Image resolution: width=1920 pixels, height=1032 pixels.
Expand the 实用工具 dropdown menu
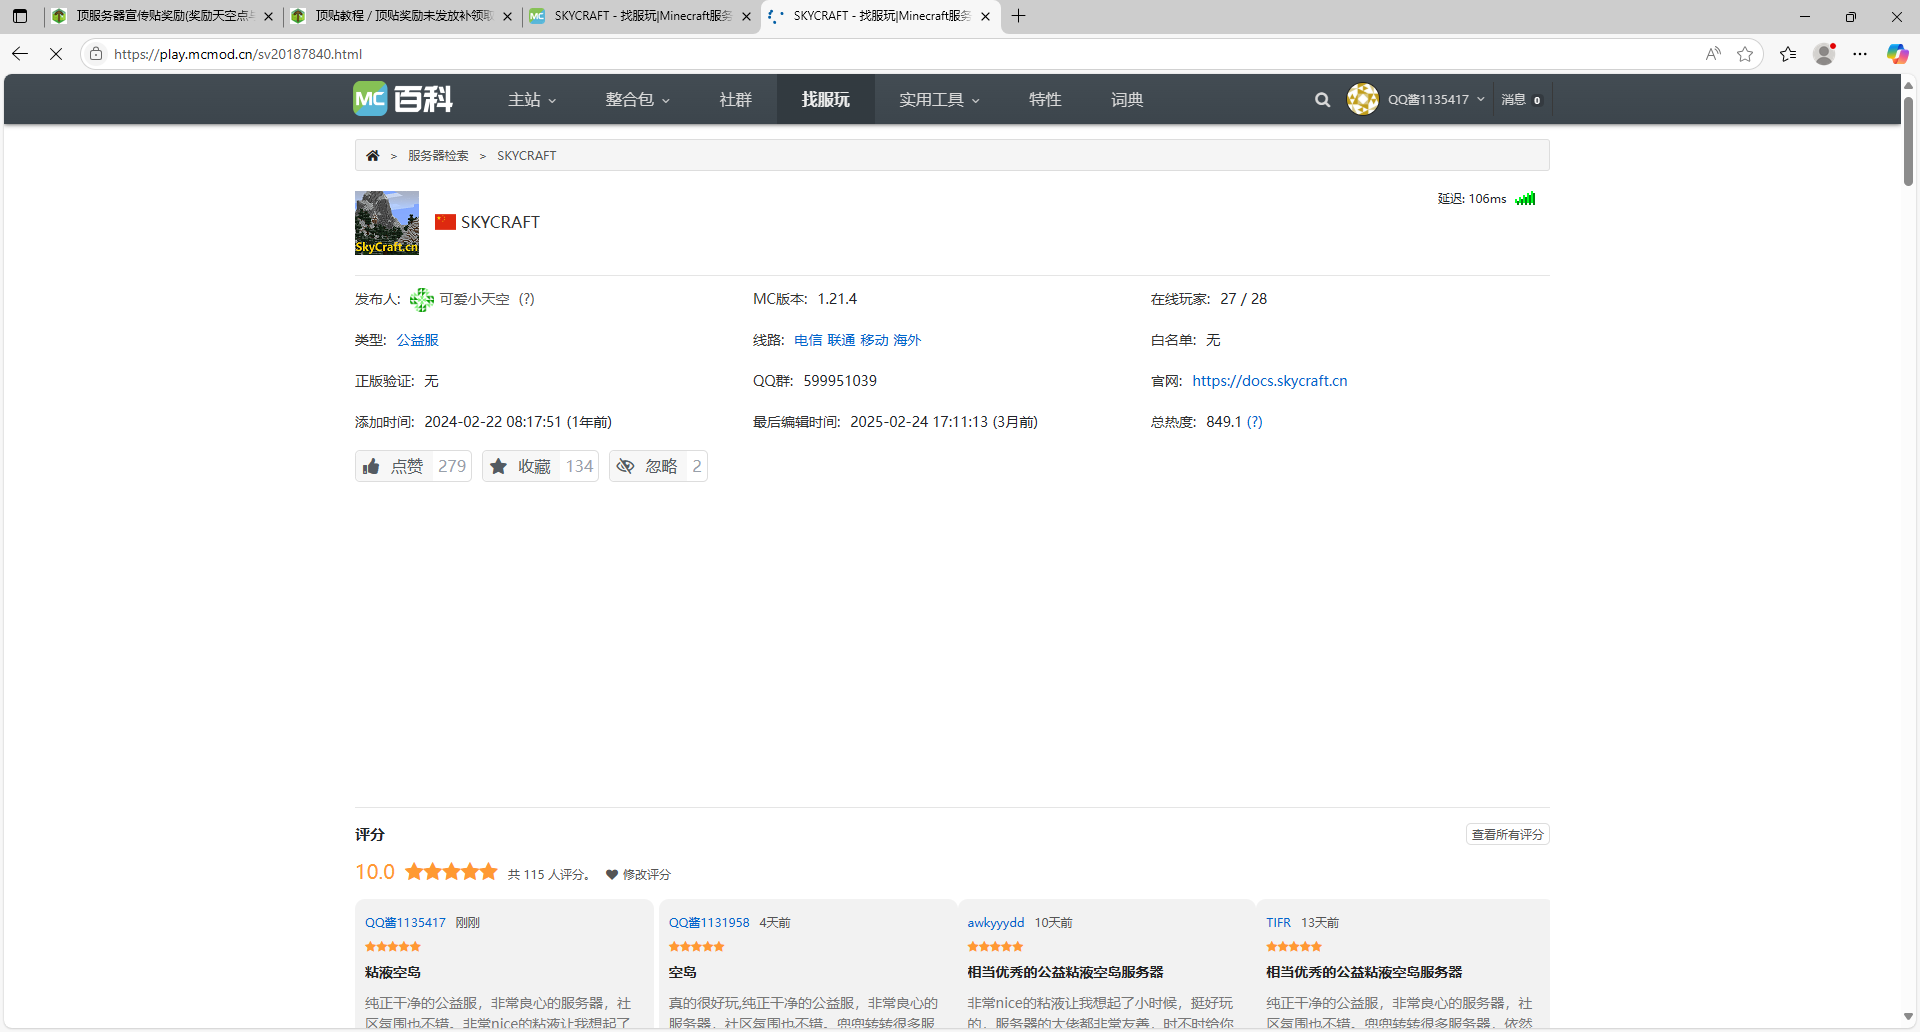(x=939, y=99)
